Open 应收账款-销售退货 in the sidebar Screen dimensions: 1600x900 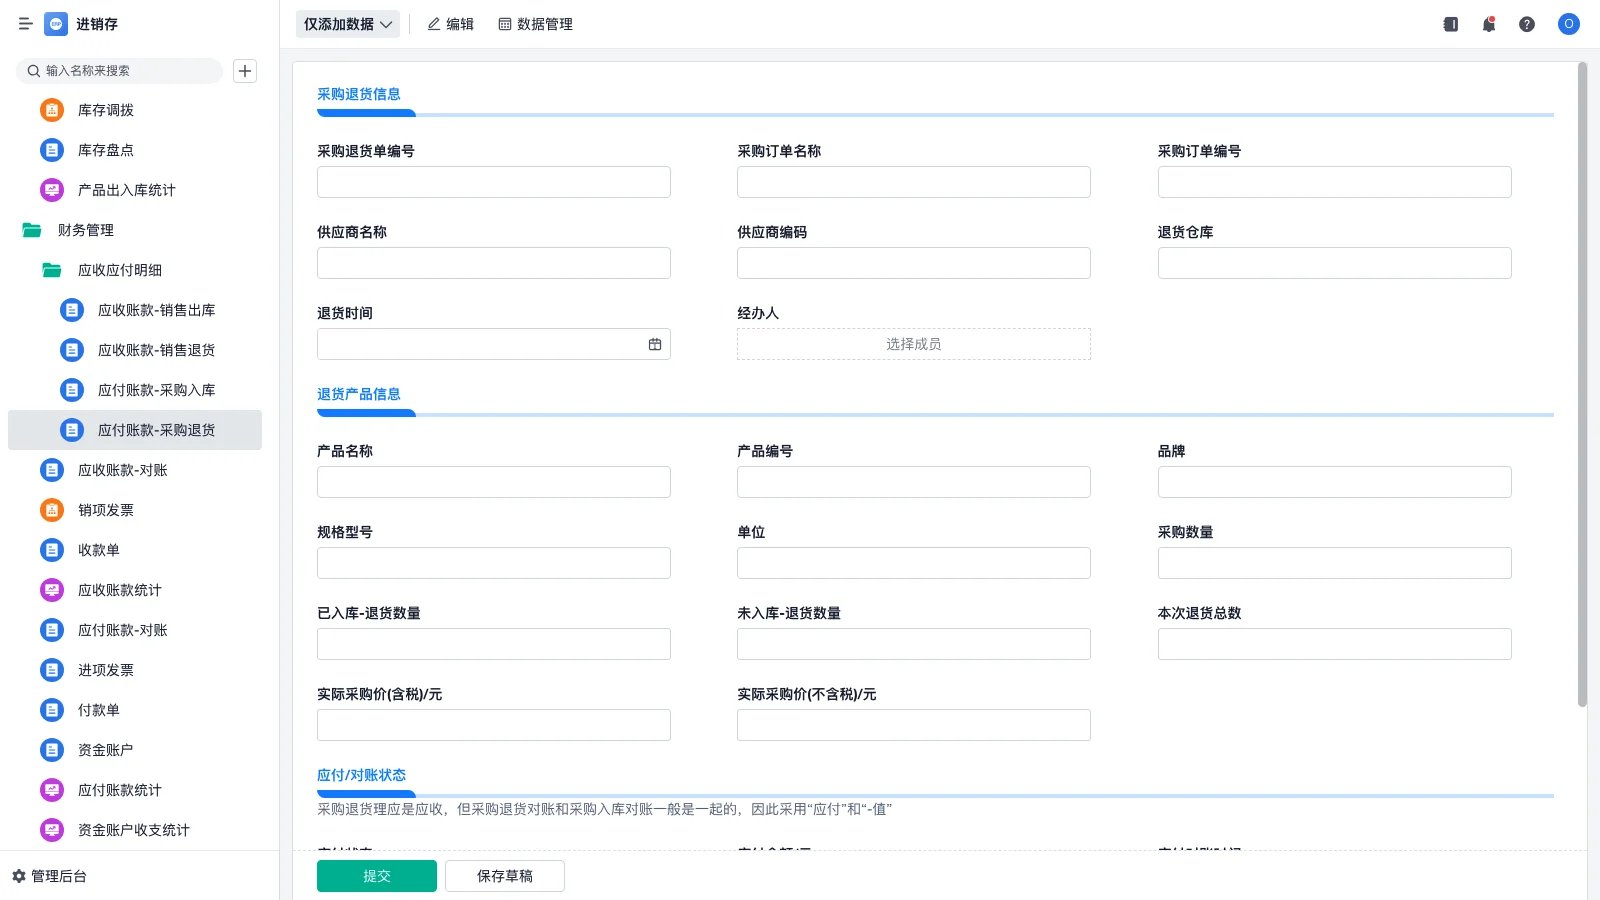tap(135, 350)
